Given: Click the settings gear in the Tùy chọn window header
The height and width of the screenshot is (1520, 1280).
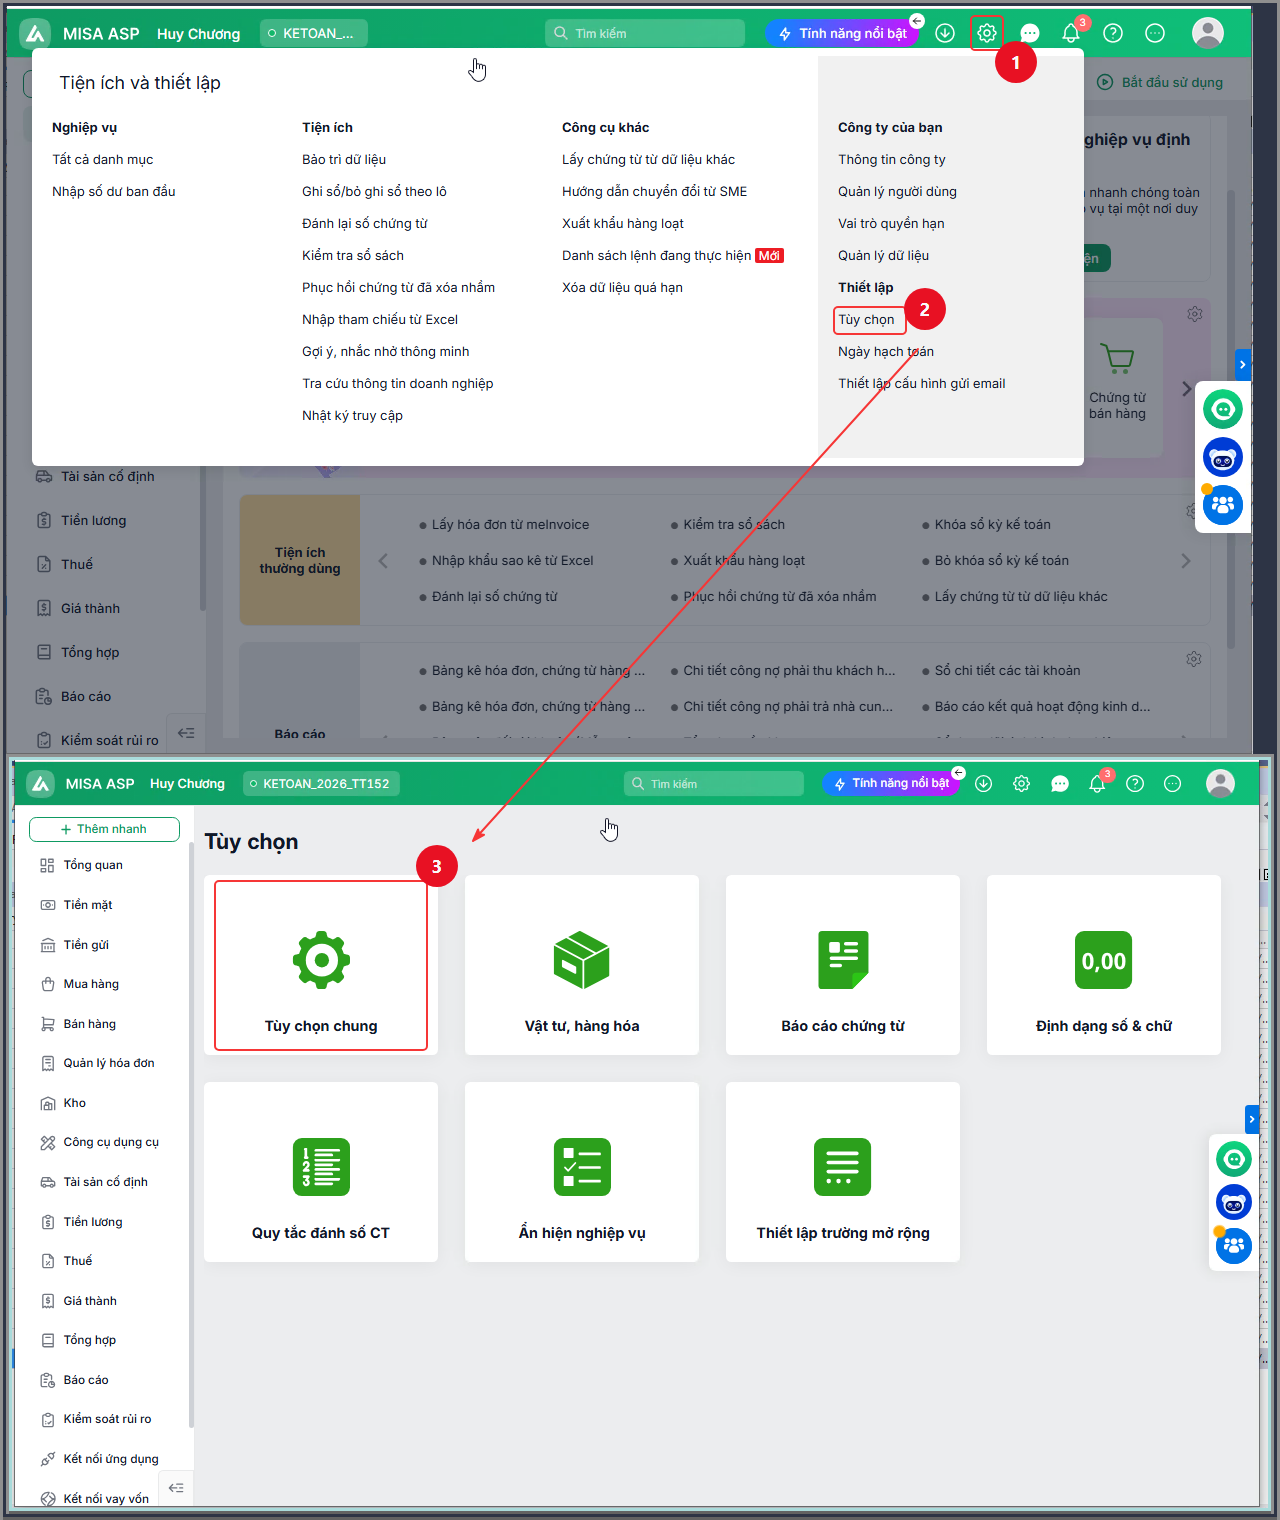Looking at the screenshot, I should [x=1021, y=784].
